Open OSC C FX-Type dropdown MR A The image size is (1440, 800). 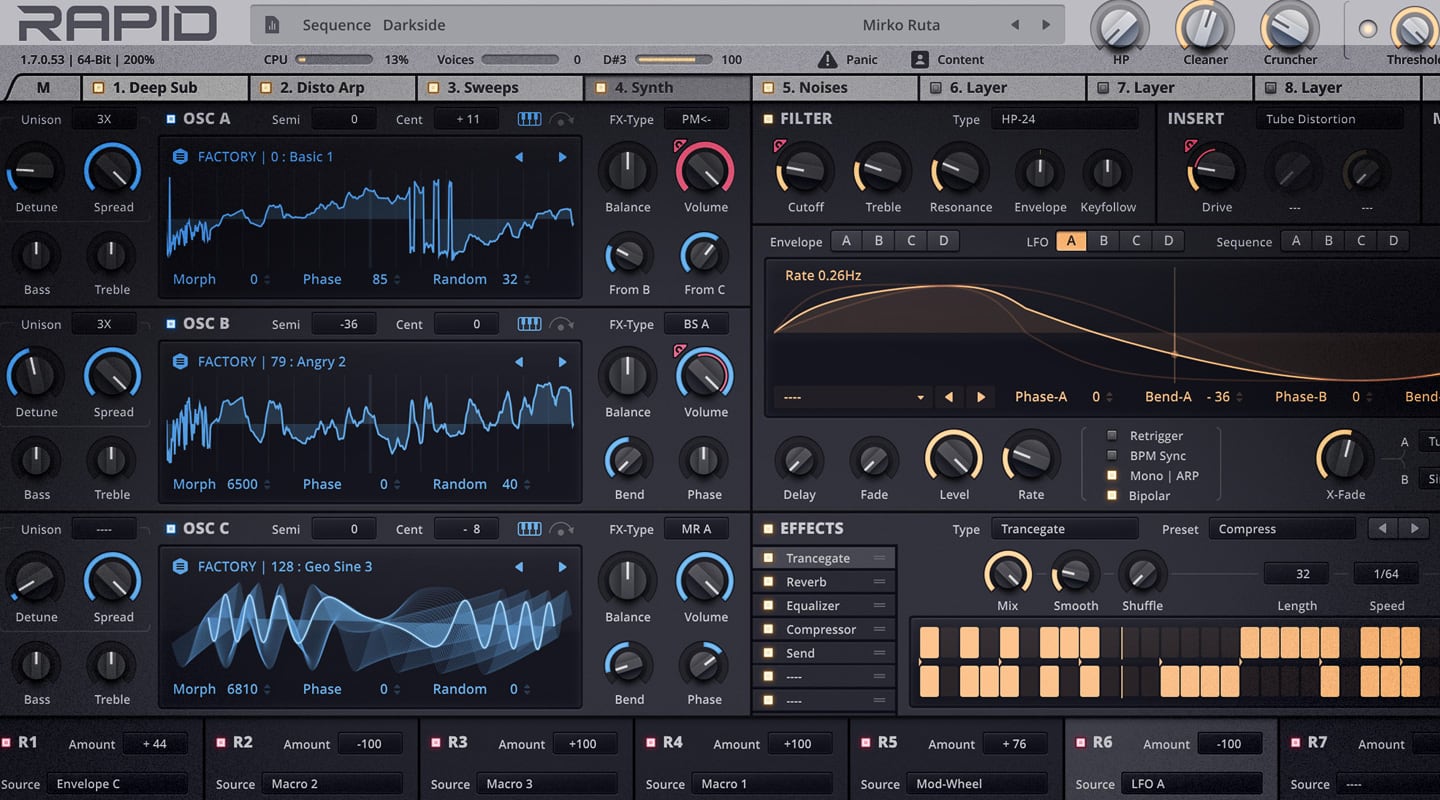click(x=696, y=529)
